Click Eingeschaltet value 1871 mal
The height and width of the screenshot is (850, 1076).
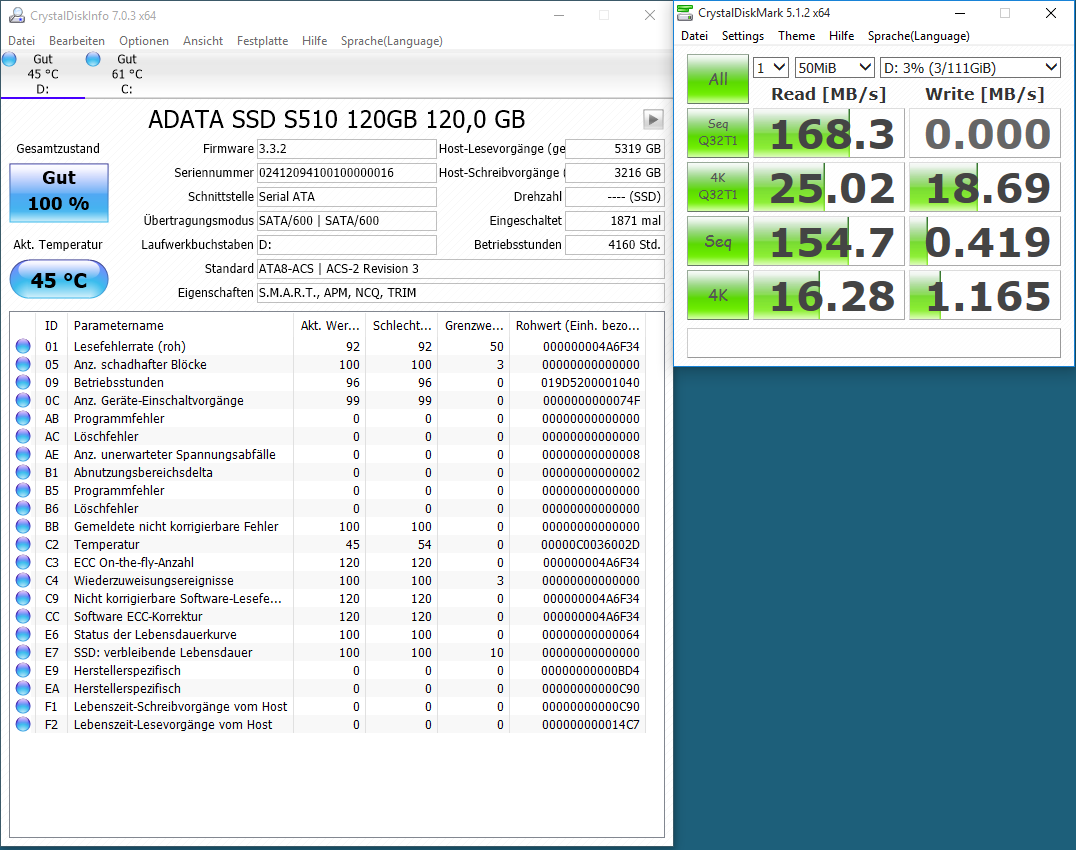coord(615,221)
